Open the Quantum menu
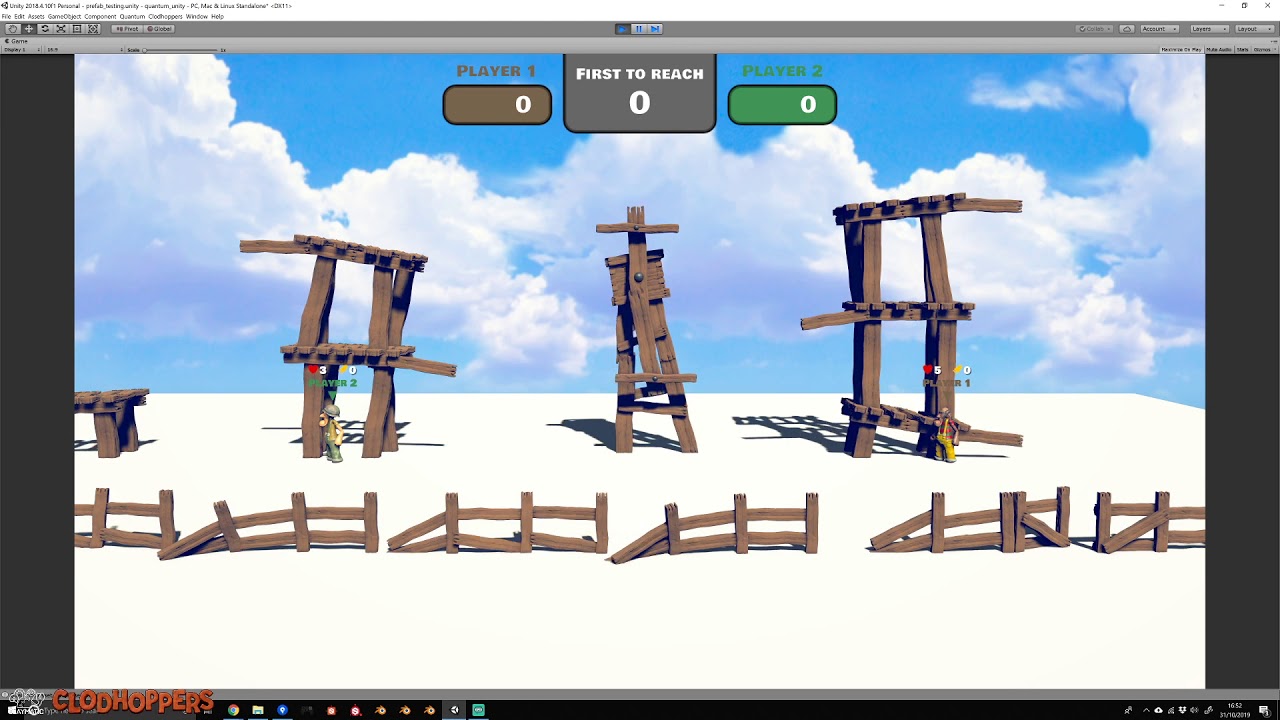The height and width of the screenshot is (720, 1280). point(132,17)
